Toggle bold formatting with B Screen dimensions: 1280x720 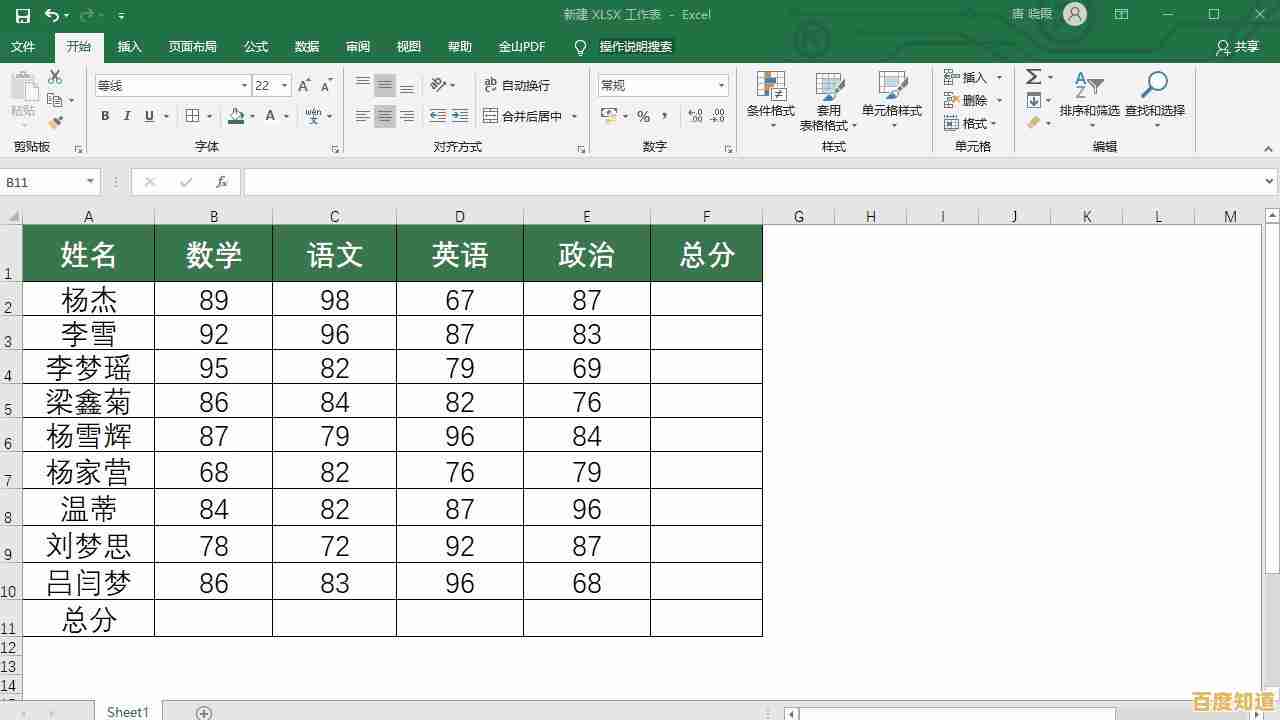(104, 115)
